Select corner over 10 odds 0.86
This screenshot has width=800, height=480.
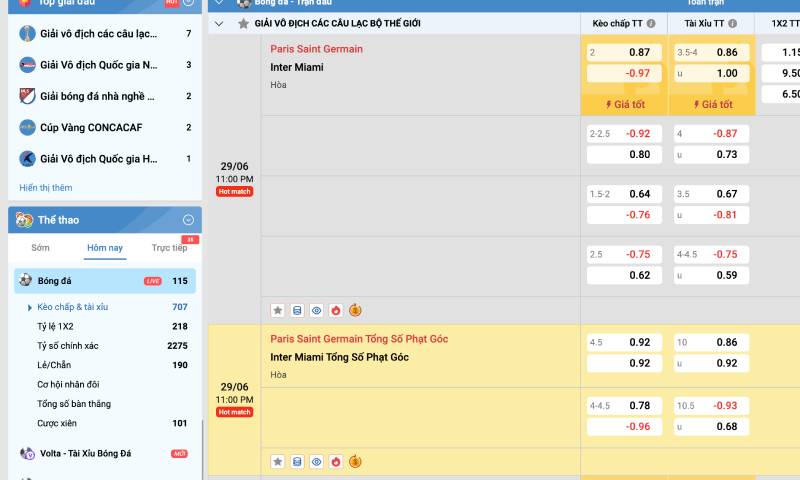pos(712,342)
